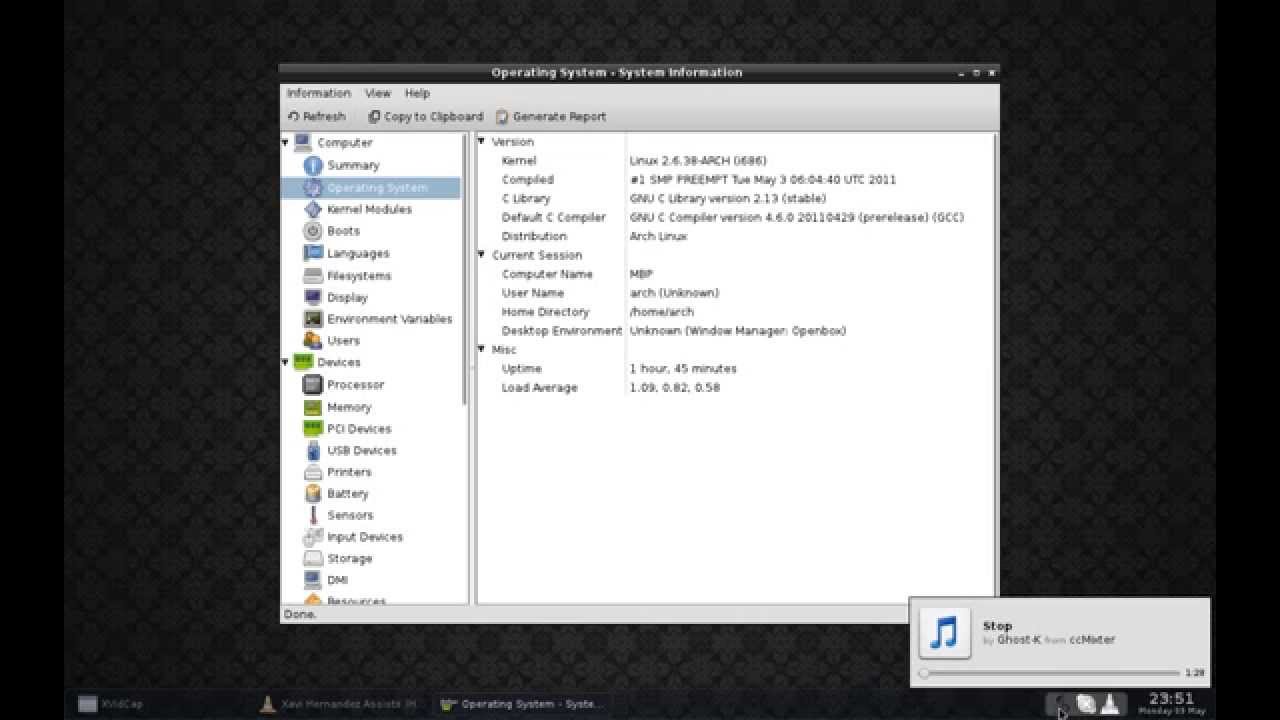
Task: Click the Arch Linux distribution value
Action: click(658, 236)
